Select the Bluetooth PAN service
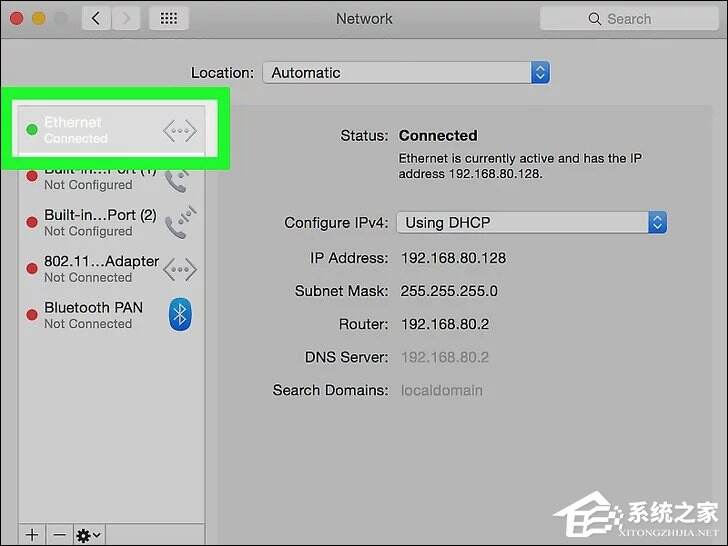 (111, 315)
